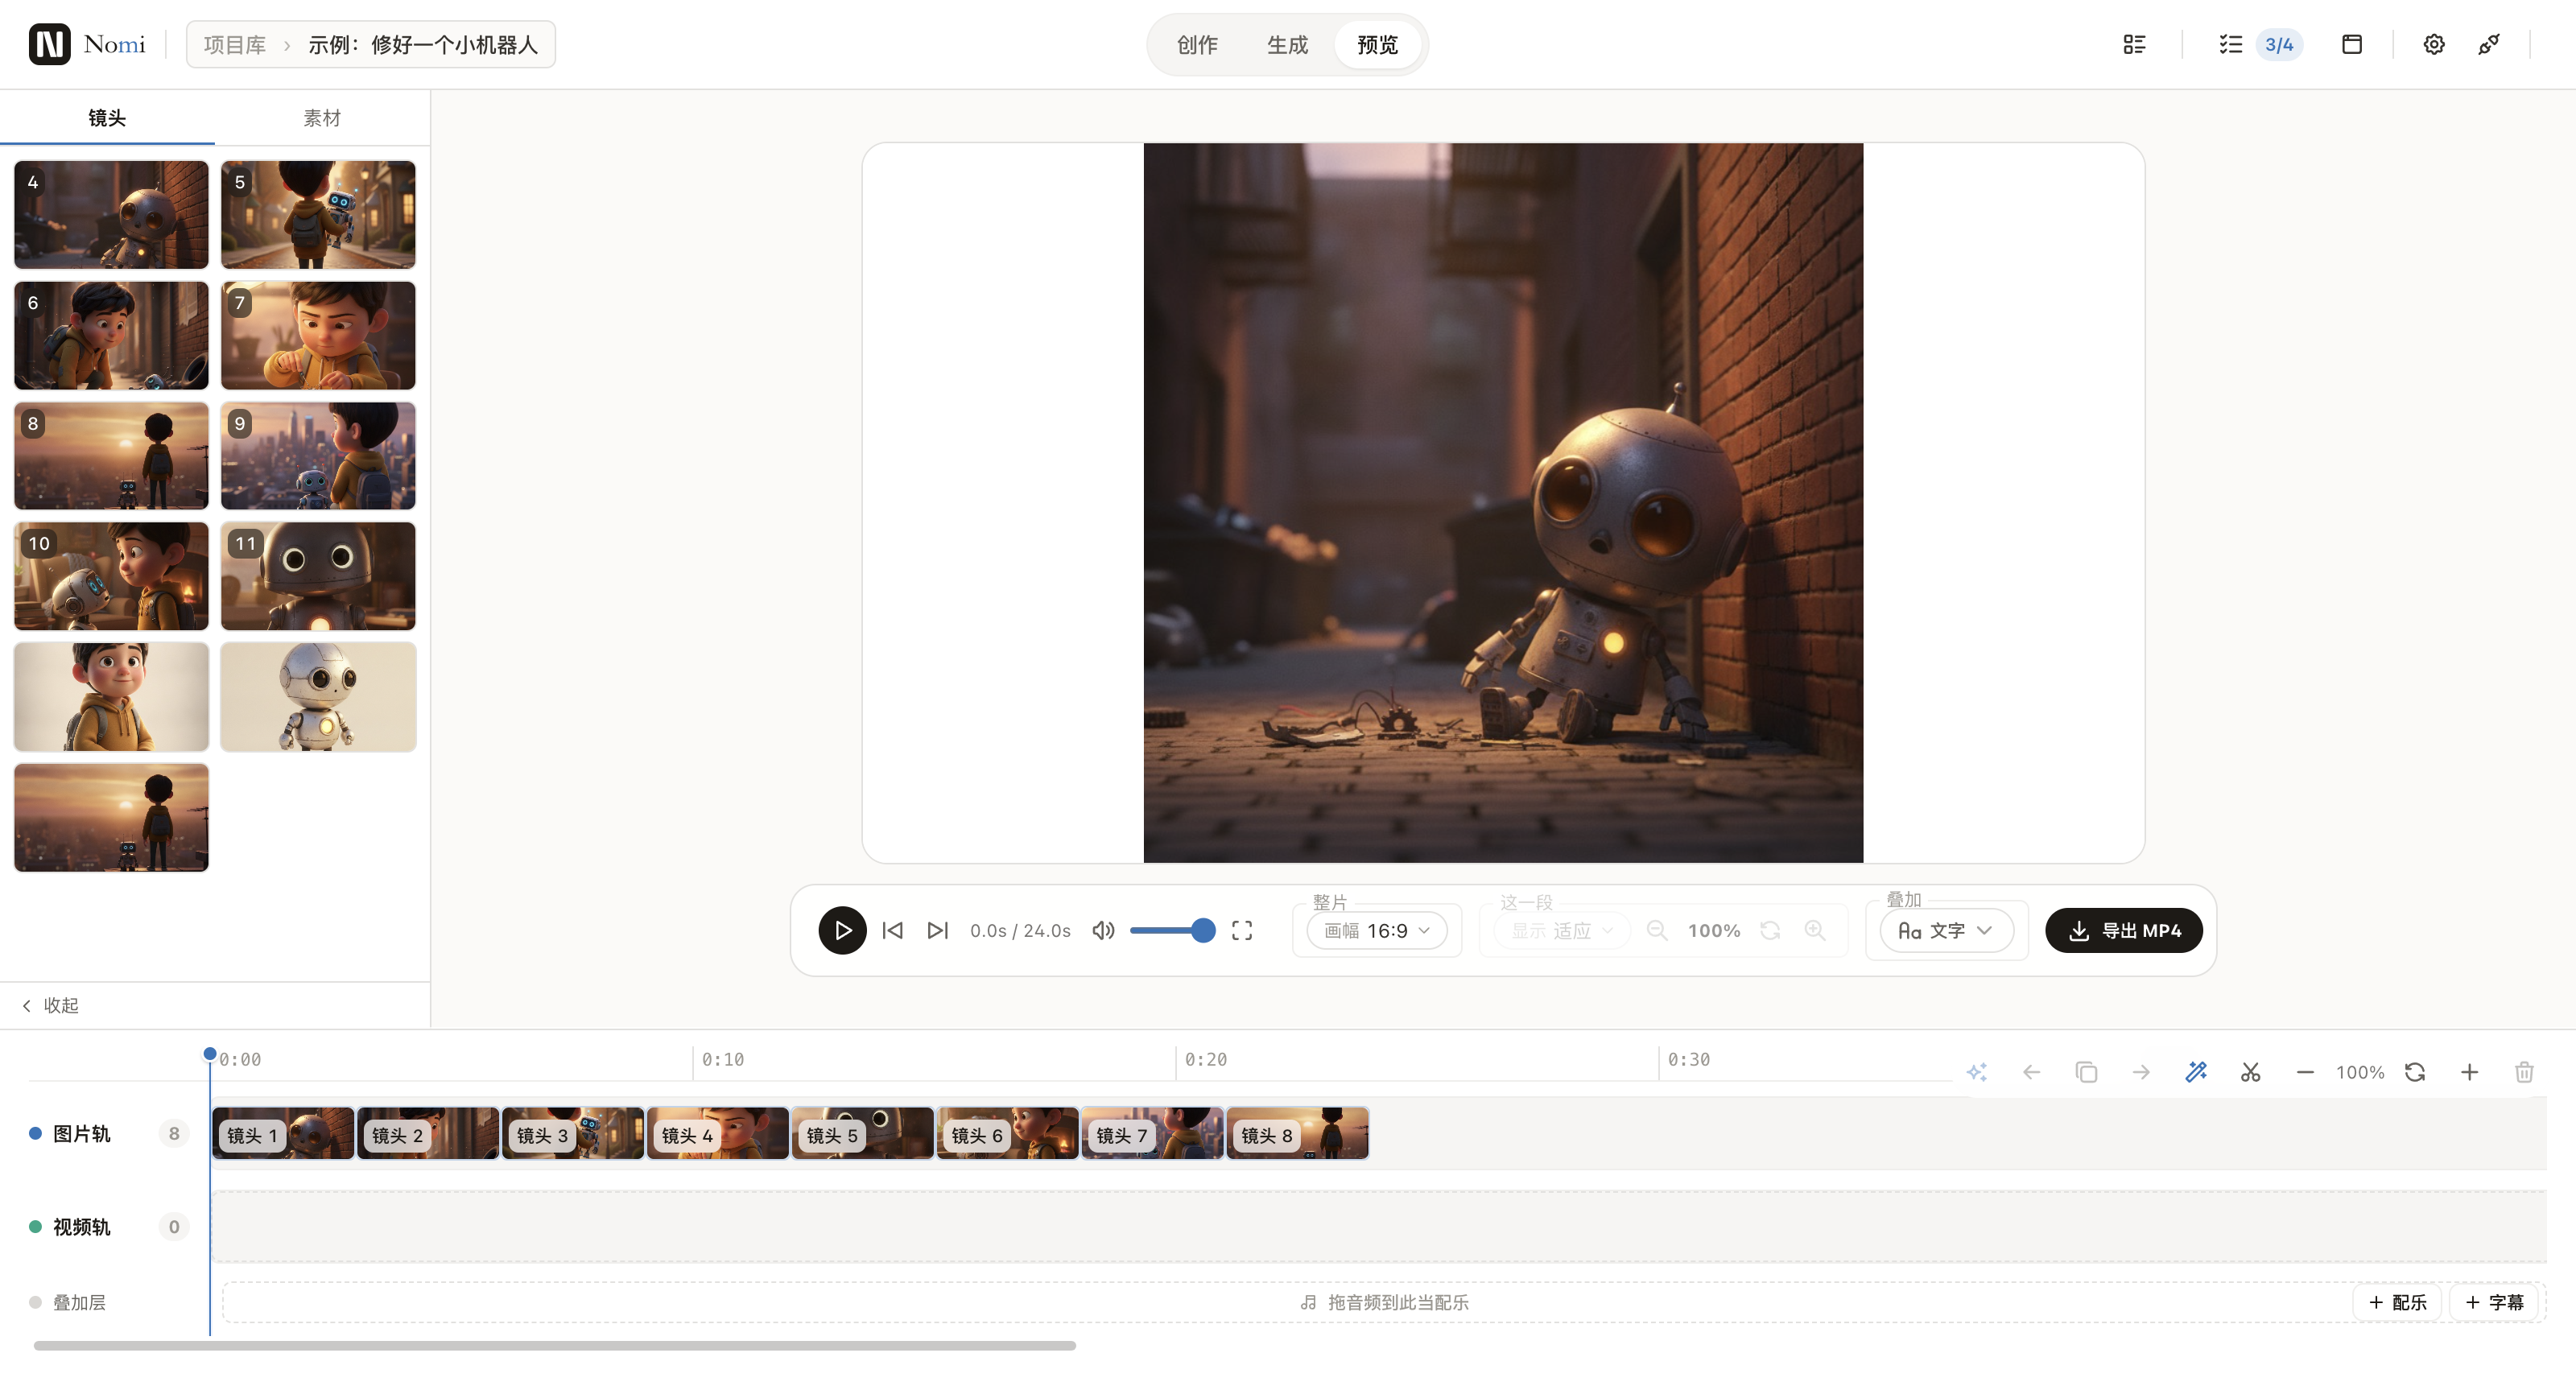Zoom out timeline with minus icon
Screen dimensions: 2576x1386
(2305, 1072)
